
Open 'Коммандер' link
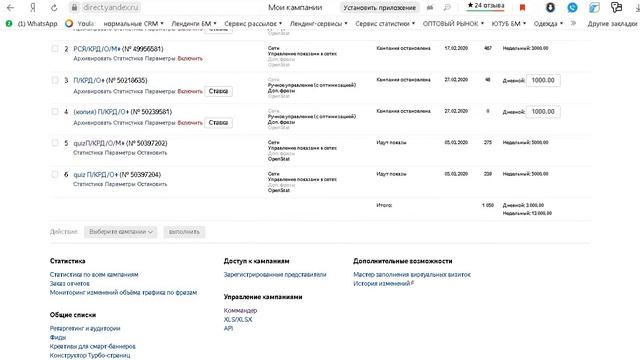point(240,310)
